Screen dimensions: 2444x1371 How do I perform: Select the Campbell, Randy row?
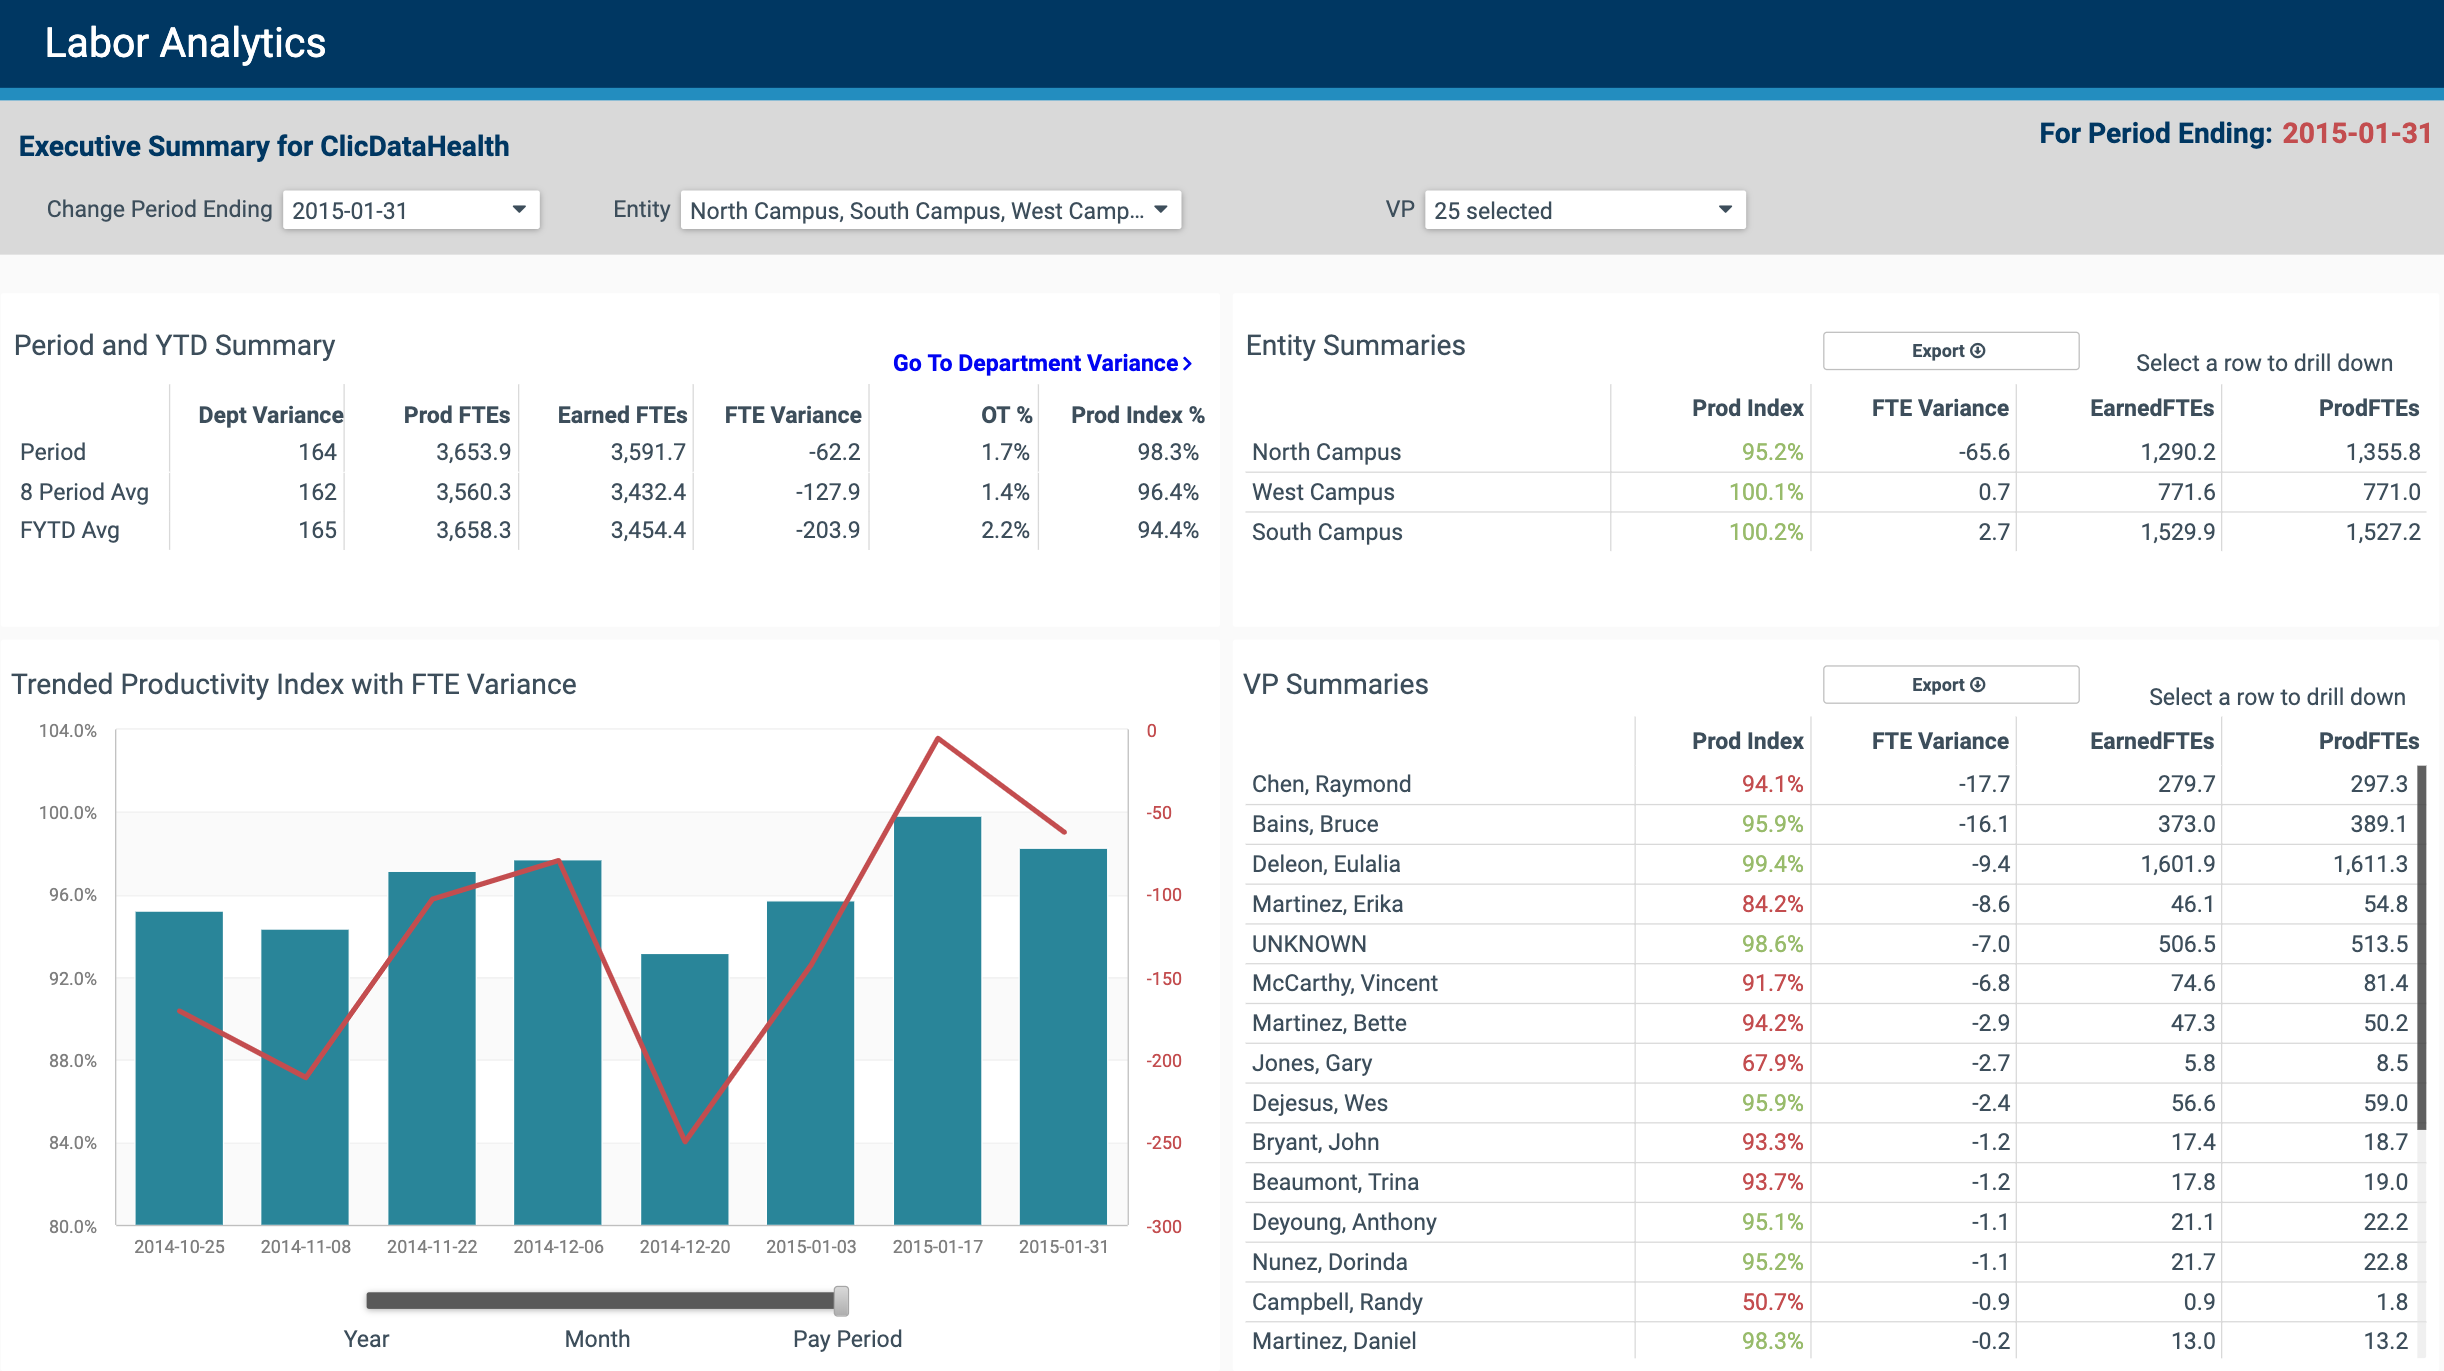tap(1830, 1302)
